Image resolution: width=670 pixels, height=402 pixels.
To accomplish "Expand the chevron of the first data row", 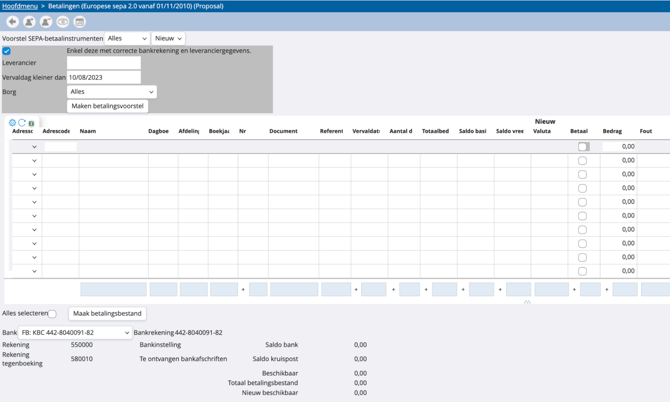I will 34,161.
